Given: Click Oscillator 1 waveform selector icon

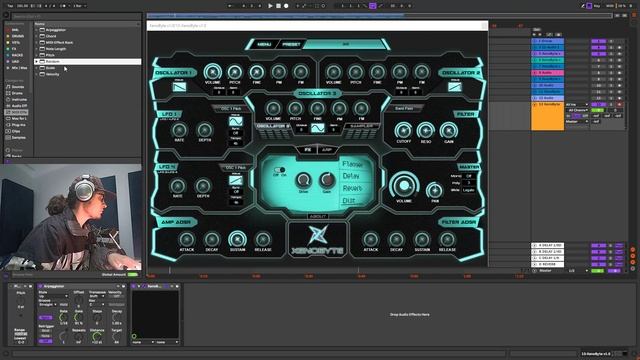Looking at the screenshot, I should click(x=180, y=87).
